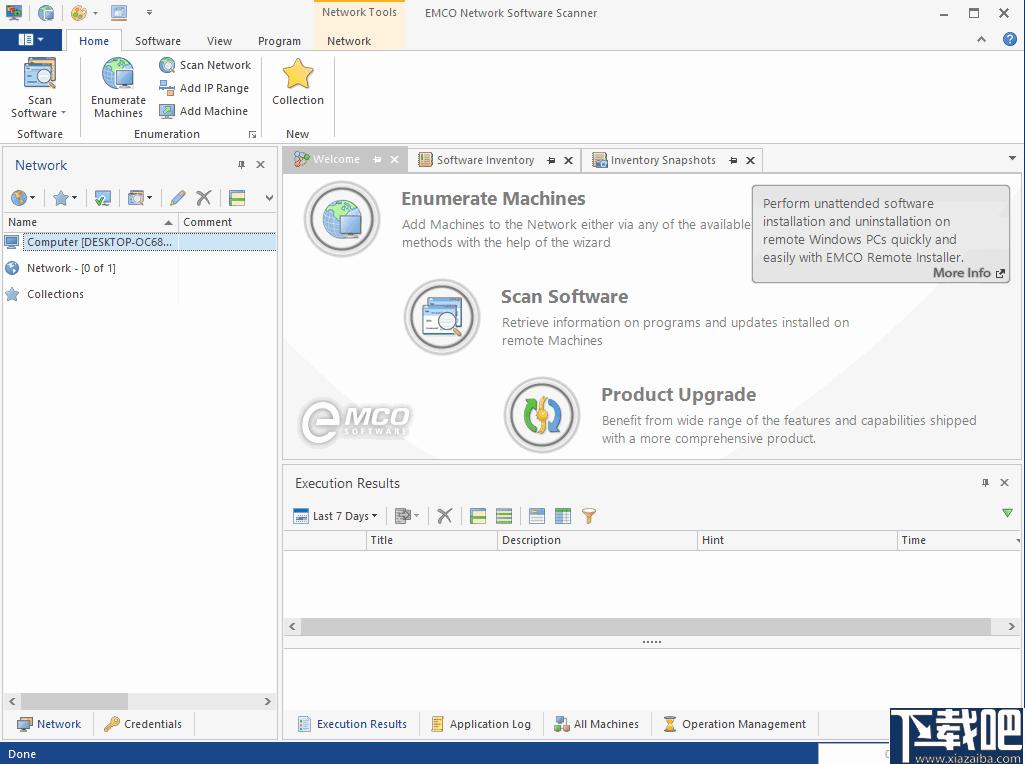Open star collection dropdown in Network toolbar
Image resolution: width=1025 pixels, height=764 pixels.
65,197
